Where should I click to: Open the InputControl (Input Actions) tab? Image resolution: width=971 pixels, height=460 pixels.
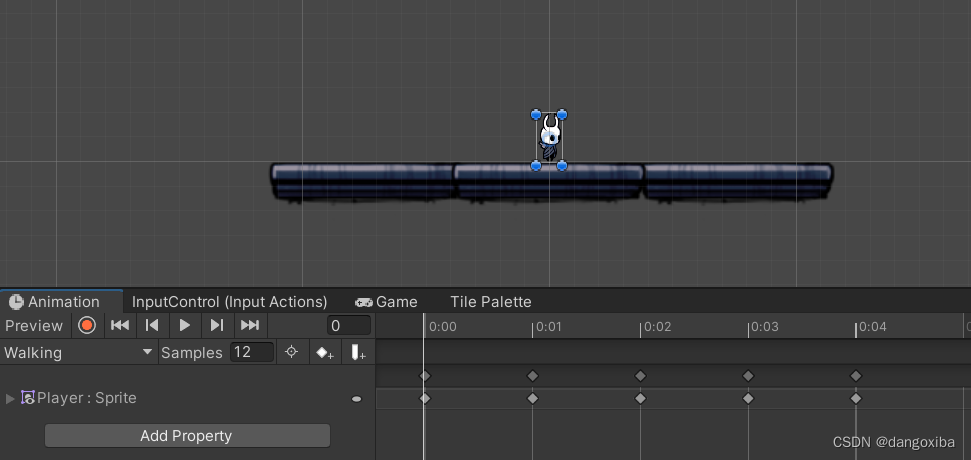click(x=229, y=302)
